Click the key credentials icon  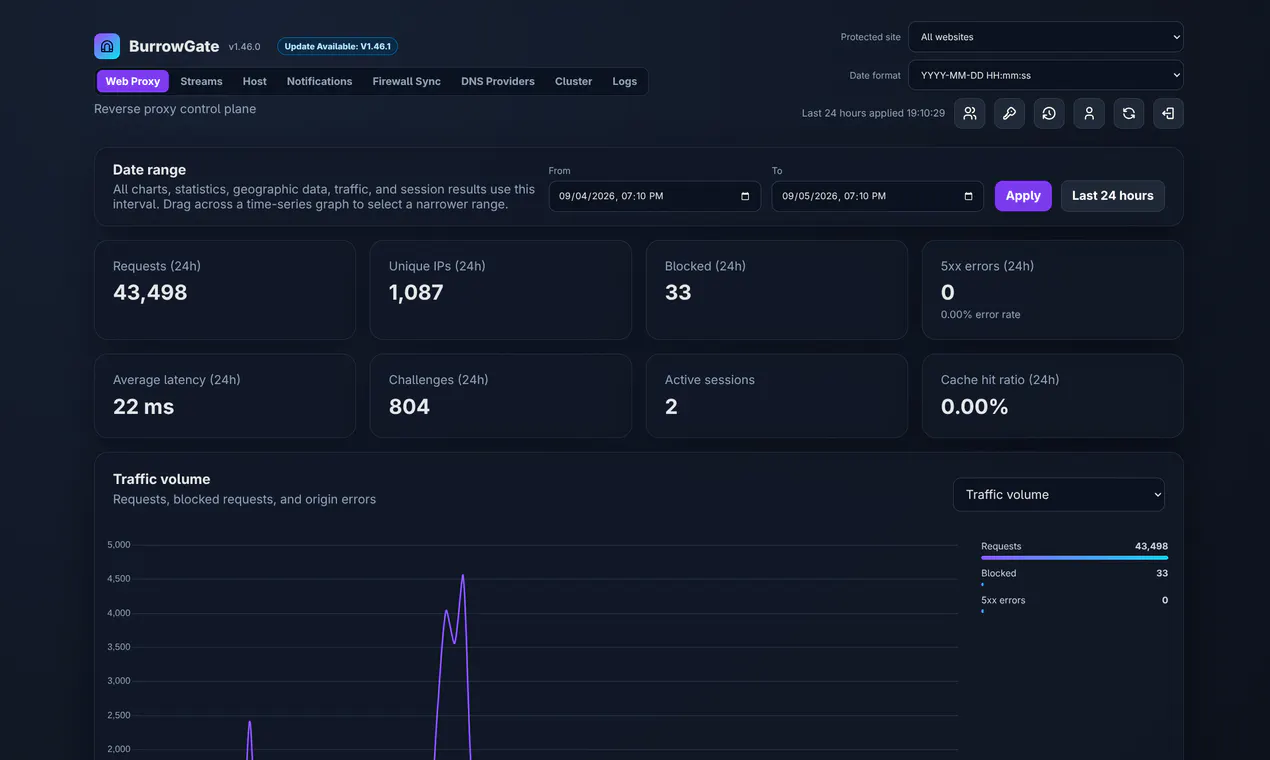click(x=1009, y=113)
